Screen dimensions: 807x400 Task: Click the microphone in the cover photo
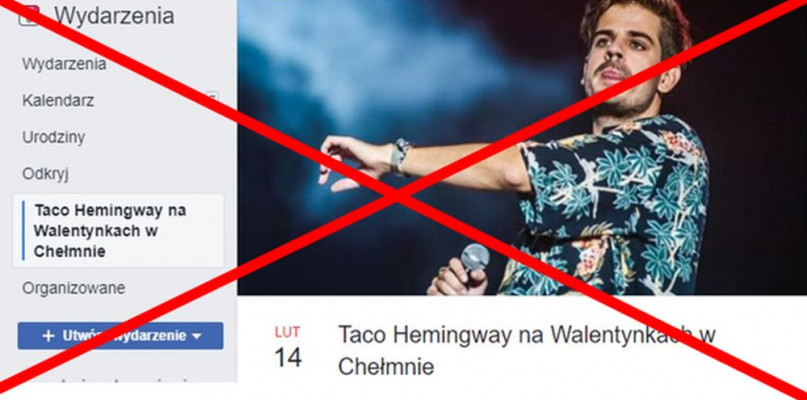pyautogui.click(x=475, y=257)
